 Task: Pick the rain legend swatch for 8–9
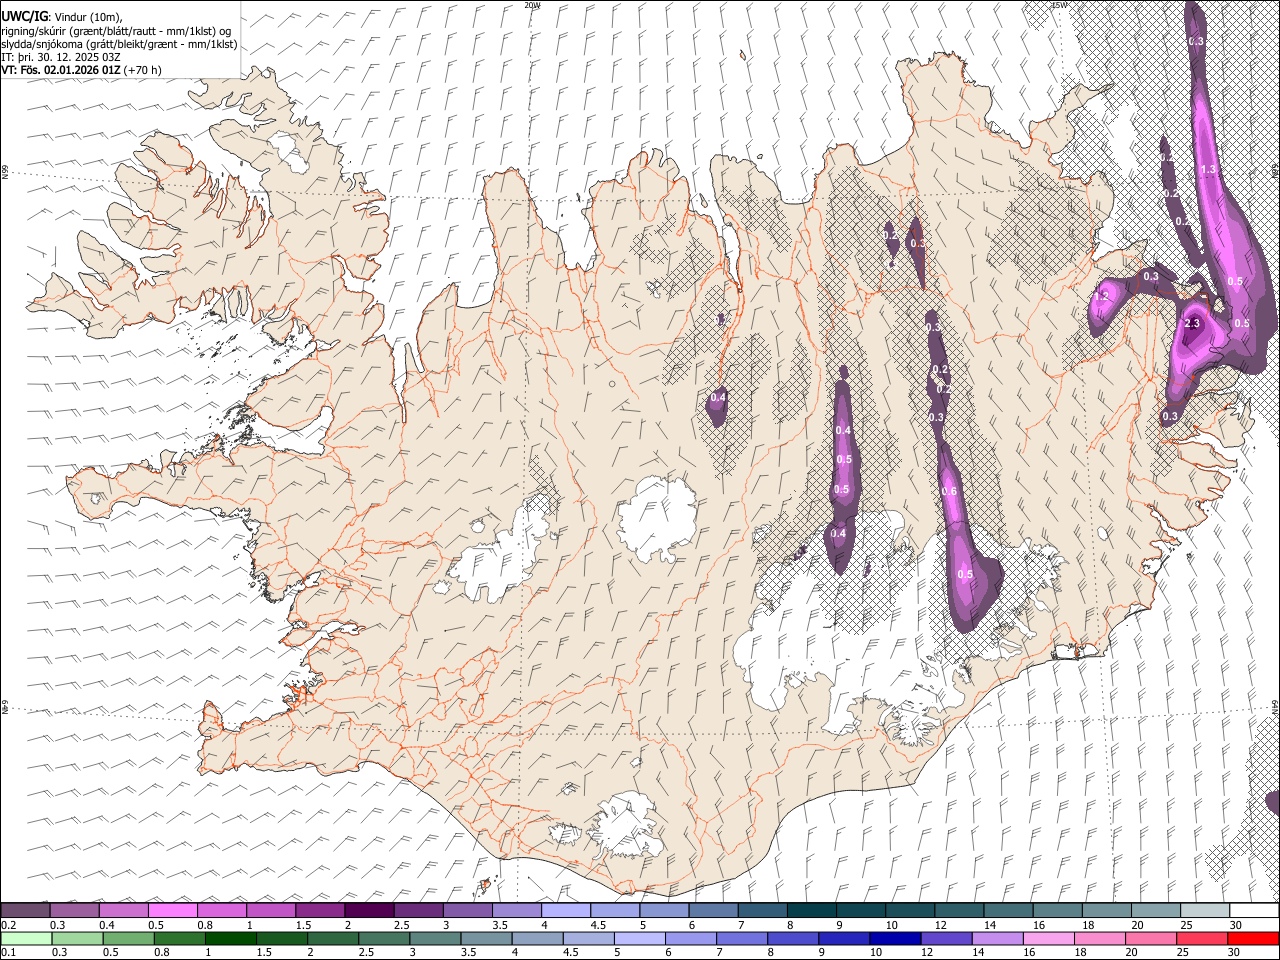tap(793, 939)
